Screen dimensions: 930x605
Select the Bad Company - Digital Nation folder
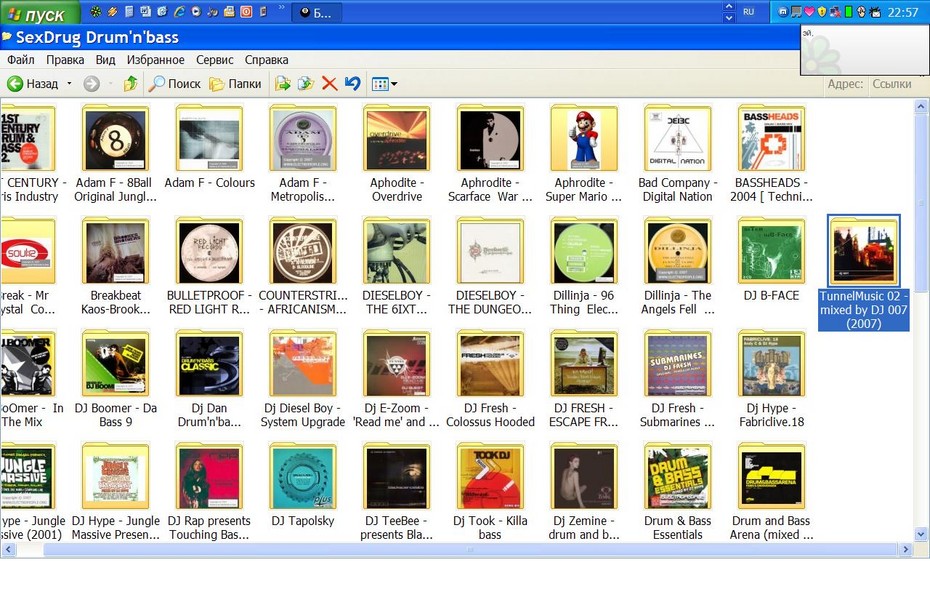(677, 154)
